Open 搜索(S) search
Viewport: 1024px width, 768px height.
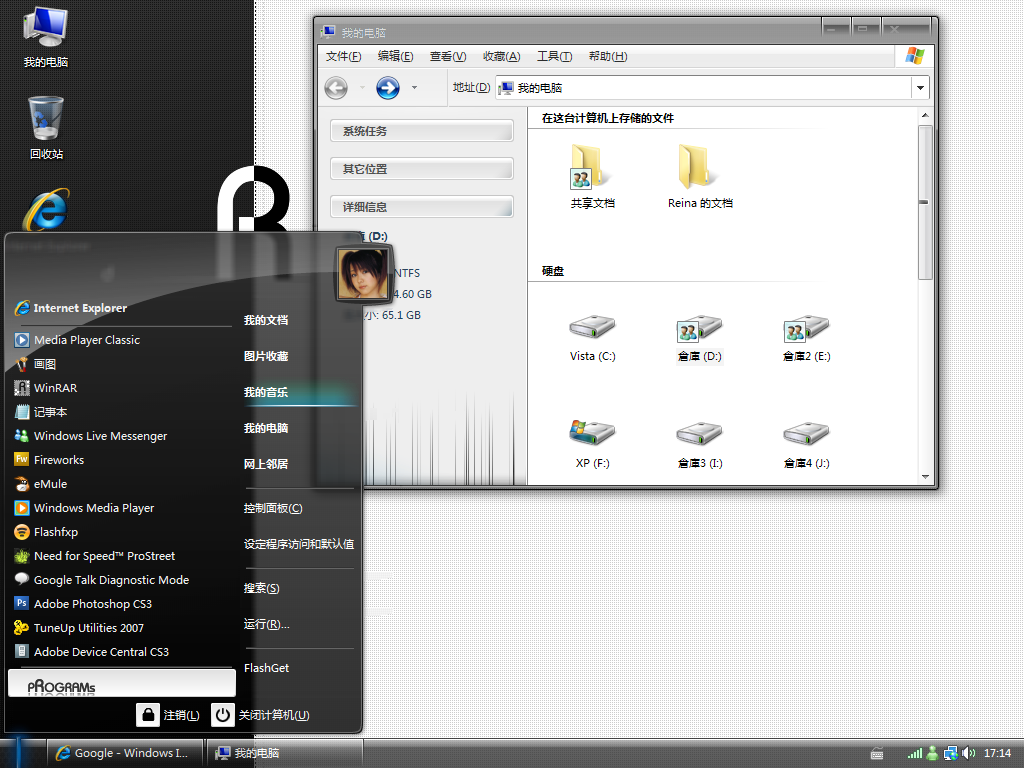[x=261, y=588]
